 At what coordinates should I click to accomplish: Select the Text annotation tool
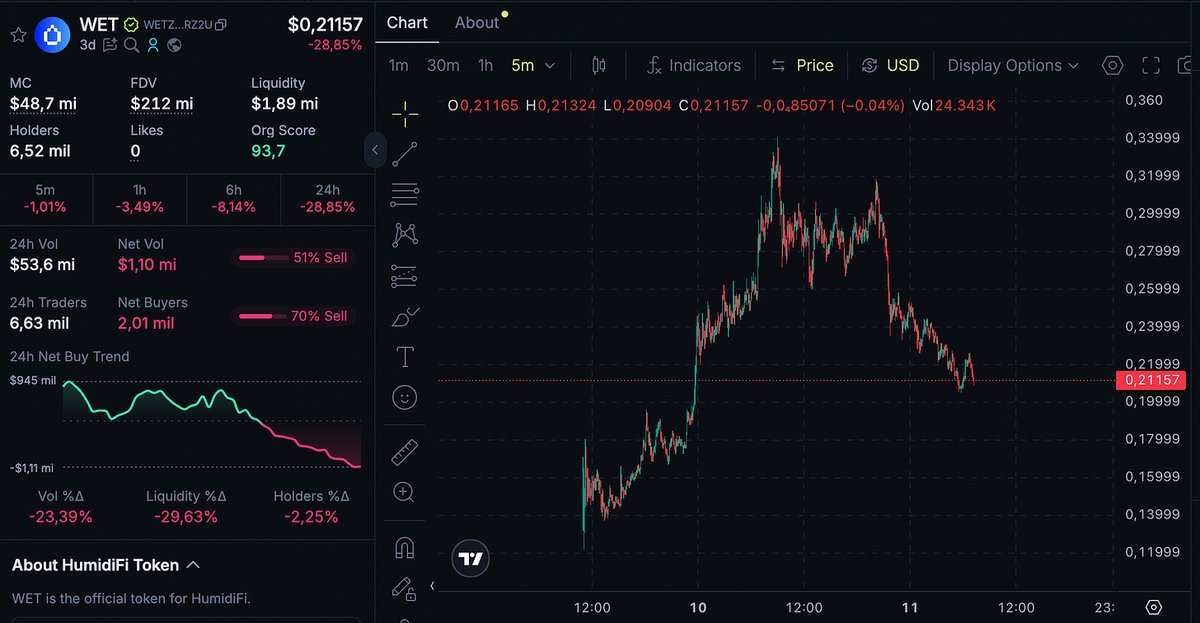tap(405, 356)
